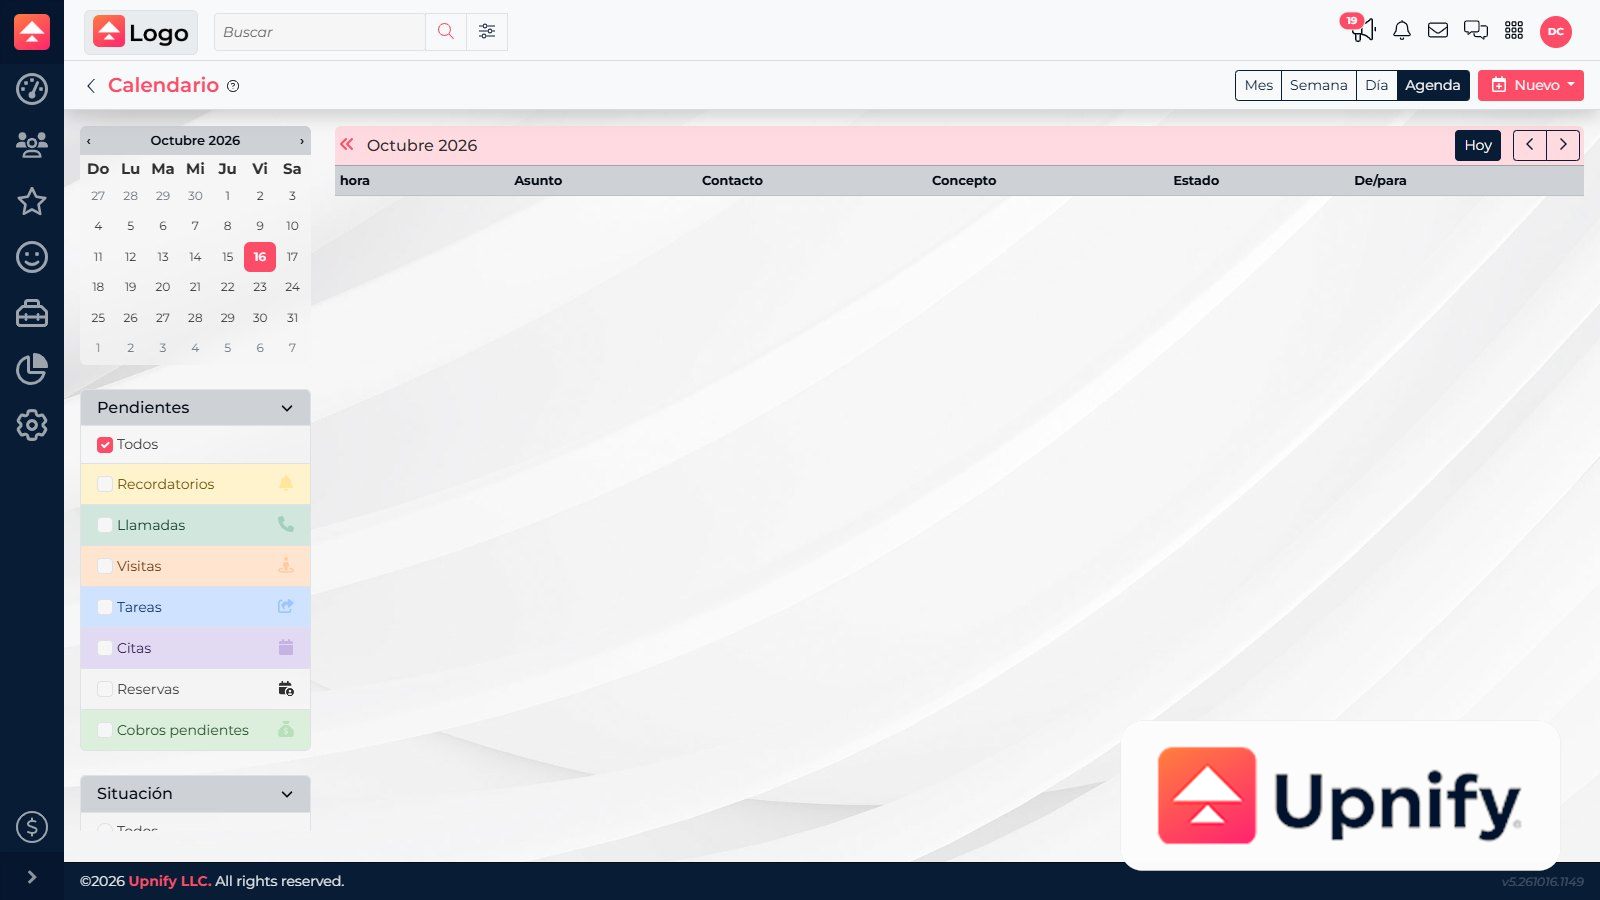Open the chat bubbles icon
The height and width of the screenshot is (900, 1600).
click(x=1476, y=31)
